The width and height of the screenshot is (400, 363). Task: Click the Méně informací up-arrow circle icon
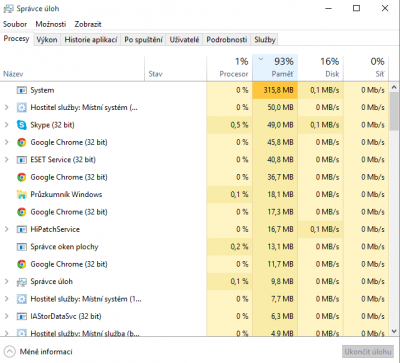[x=10, y=352]
